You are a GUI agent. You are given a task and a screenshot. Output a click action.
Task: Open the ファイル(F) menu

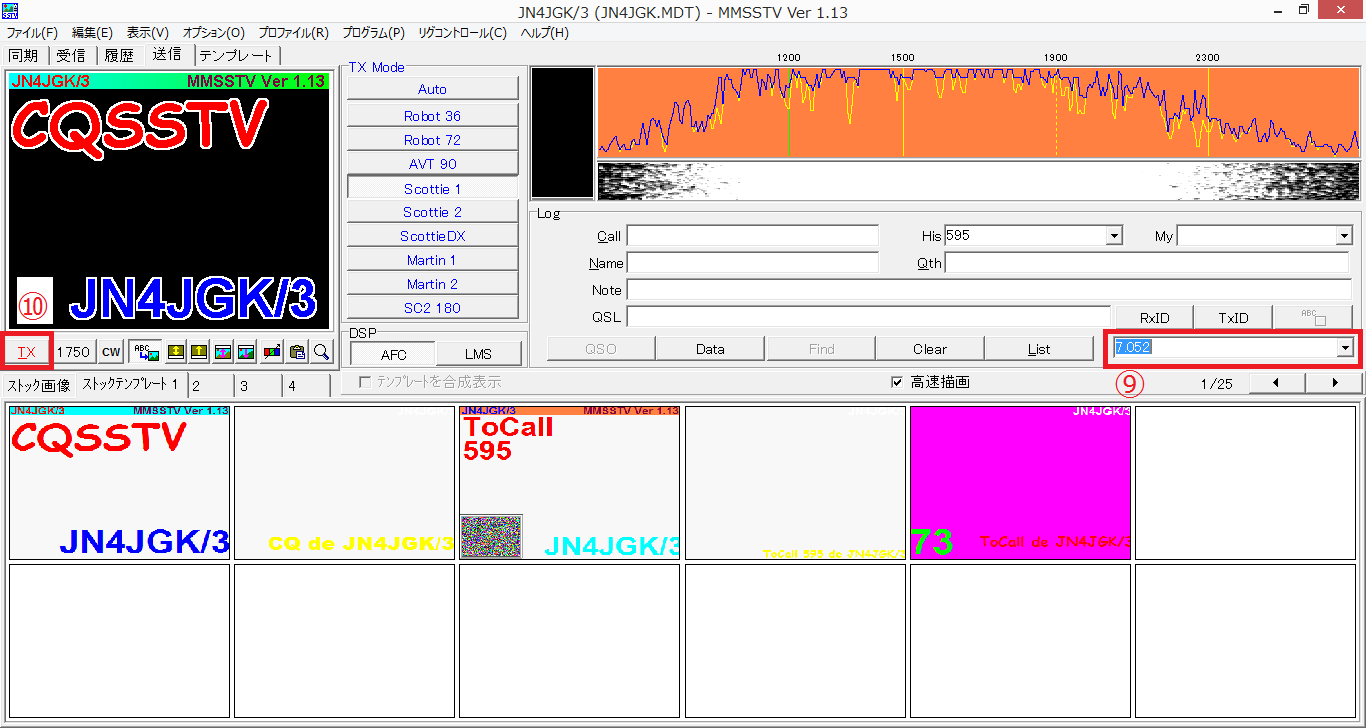pyautogui.click(x=33, y=33)
